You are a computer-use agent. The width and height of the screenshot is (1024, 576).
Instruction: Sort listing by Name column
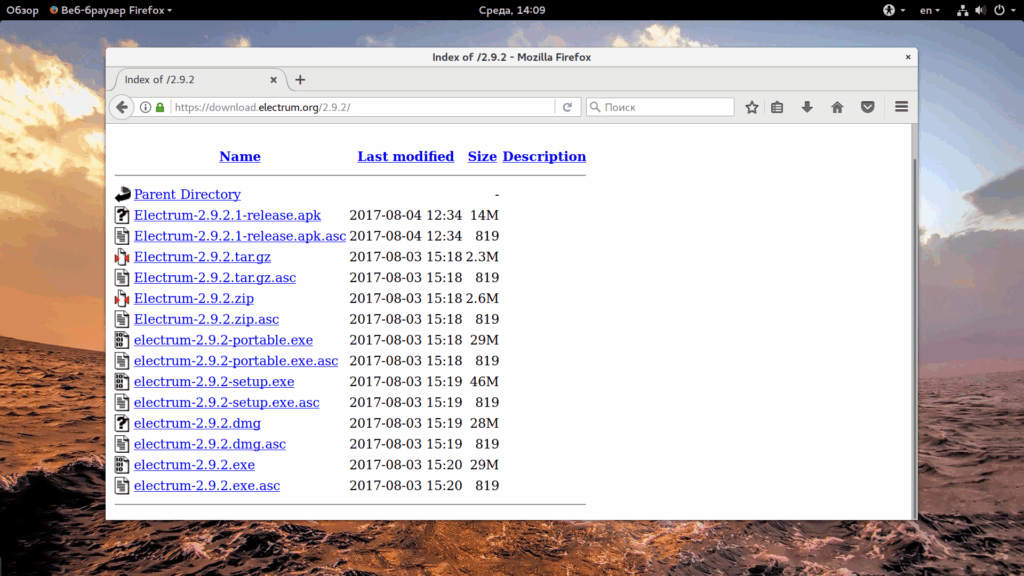[240, 156]
